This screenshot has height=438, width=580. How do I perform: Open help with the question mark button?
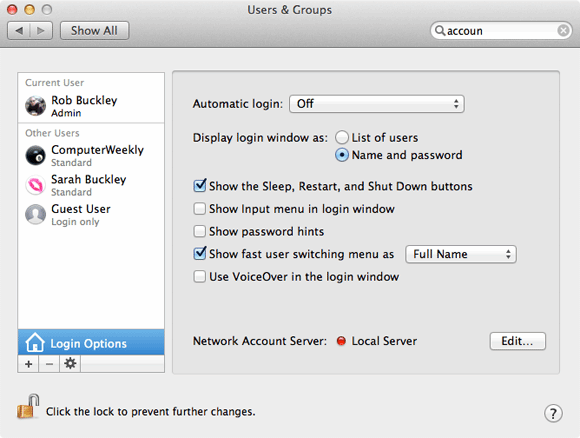click(x=553, y=413)
